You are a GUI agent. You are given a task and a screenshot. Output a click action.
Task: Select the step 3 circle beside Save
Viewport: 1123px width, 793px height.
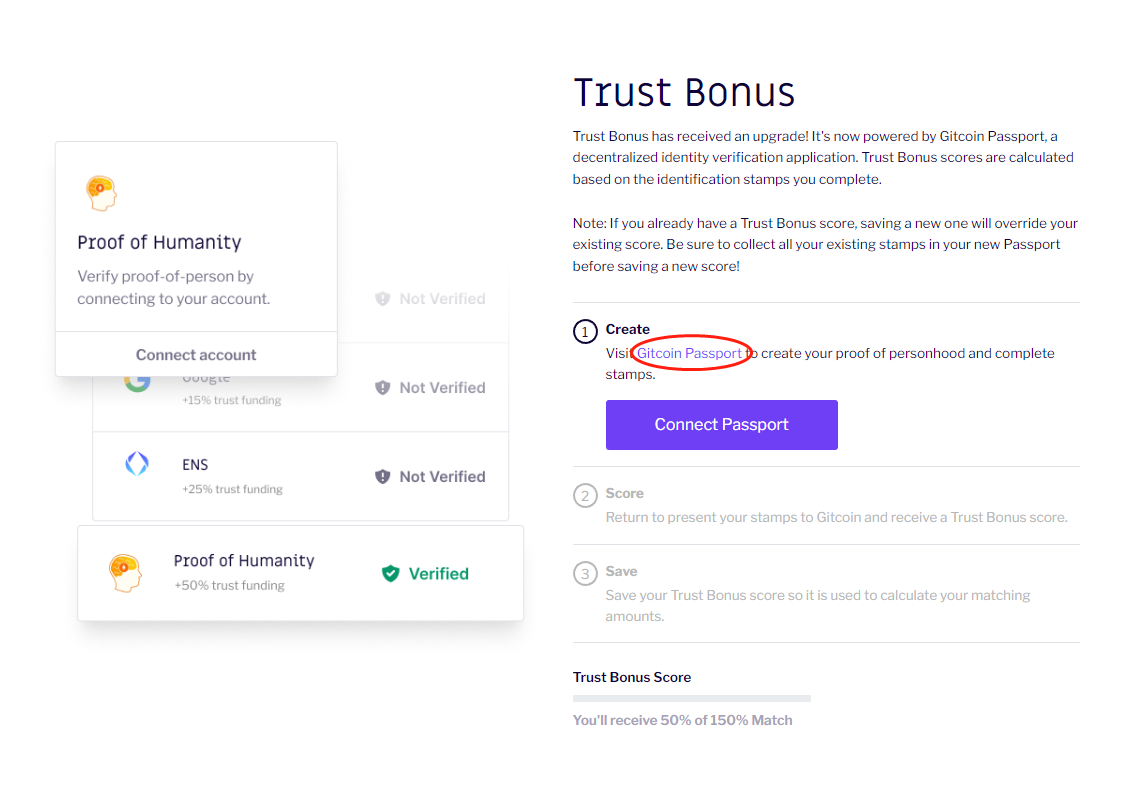point(585,573)
